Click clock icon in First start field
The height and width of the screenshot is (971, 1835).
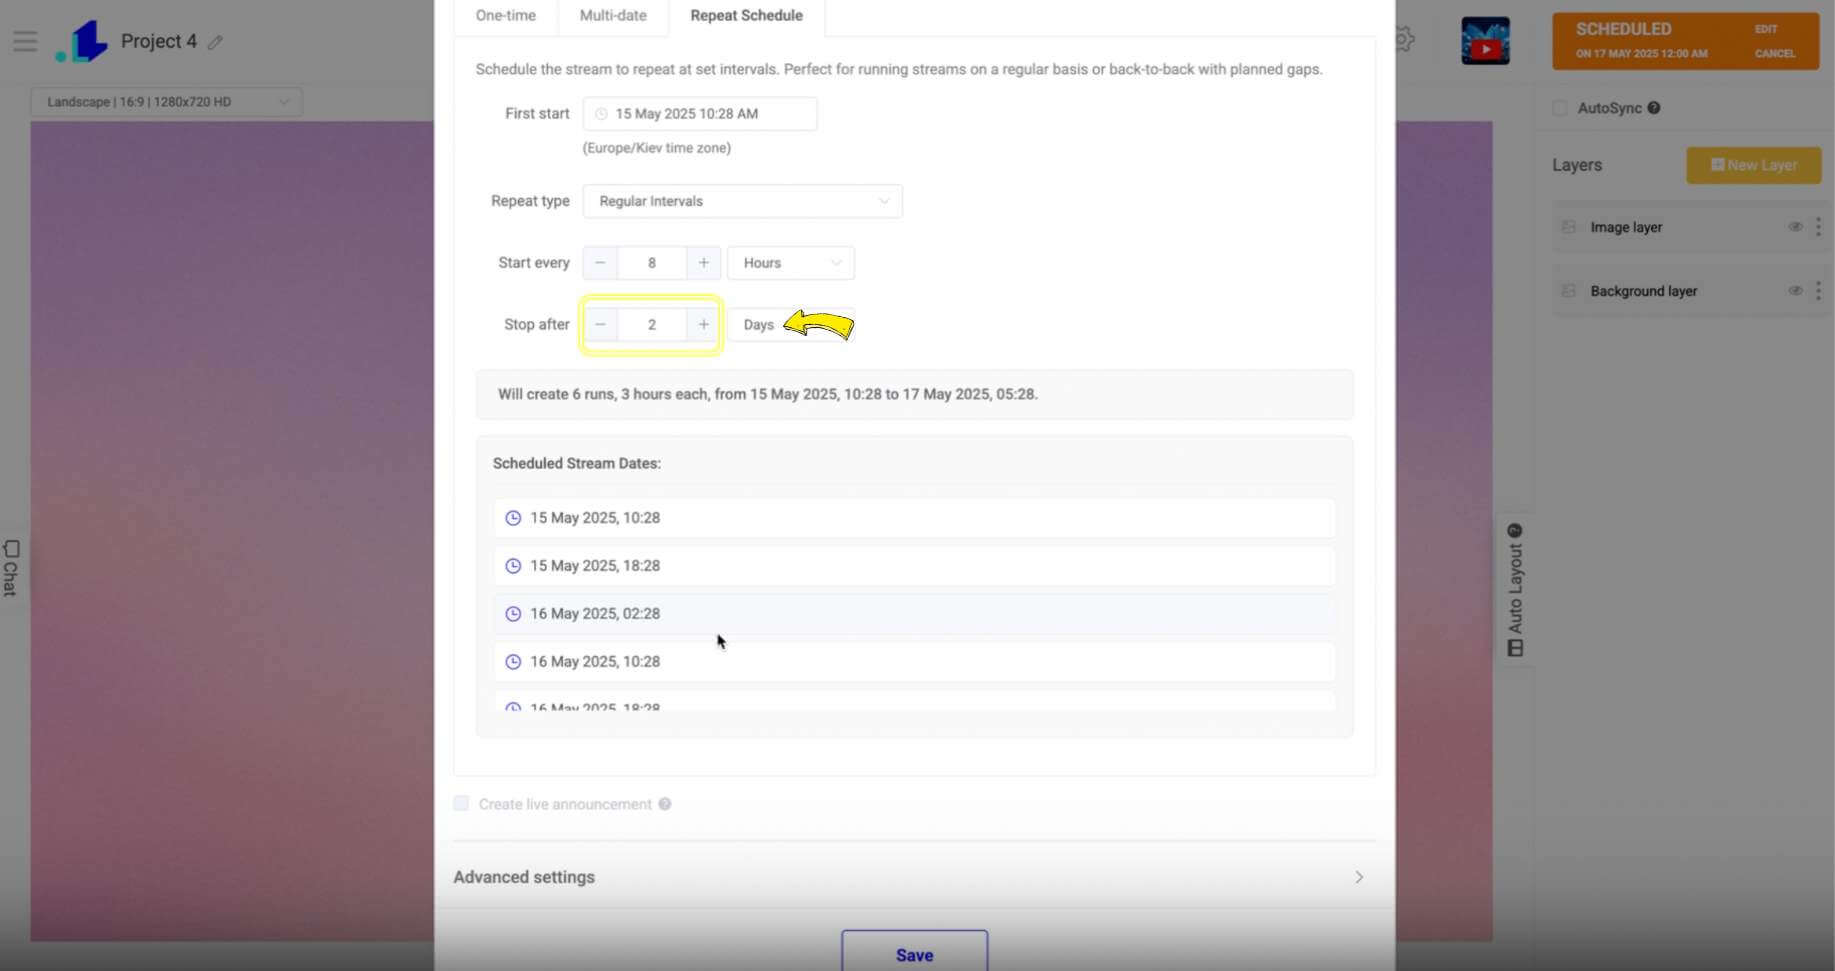[601, 114]
